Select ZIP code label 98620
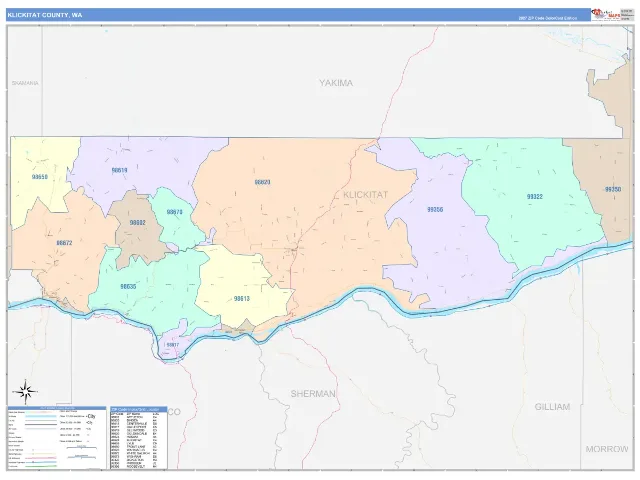 pyautogui.click(x=262, y=182)
